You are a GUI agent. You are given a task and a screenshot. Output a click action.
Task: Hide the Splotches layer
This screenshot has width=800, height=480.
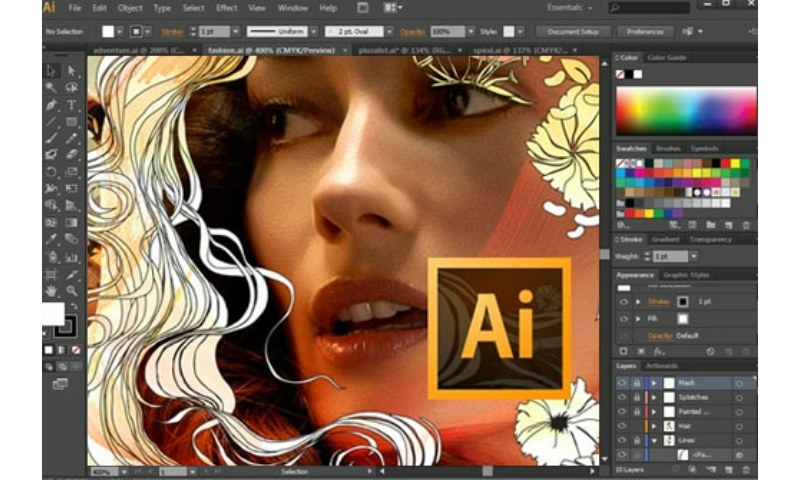pyautogui.click(x=622, y=397)
